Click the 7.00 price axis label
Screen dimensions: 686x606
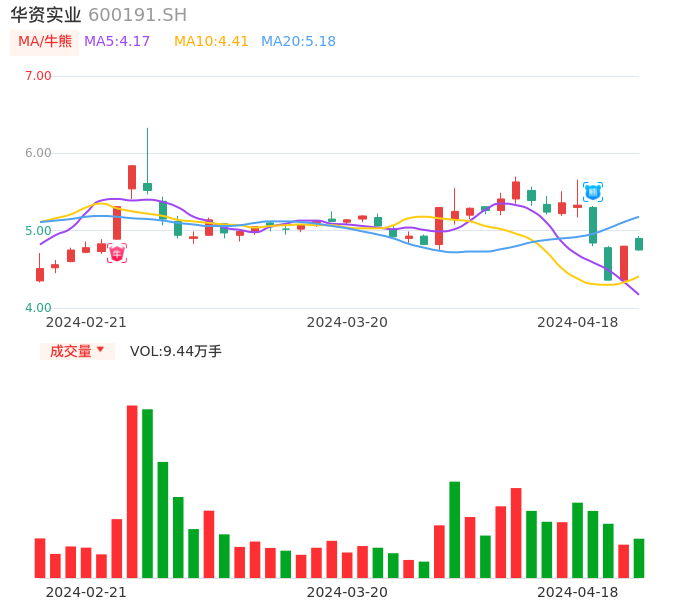(x=38, y=76)
